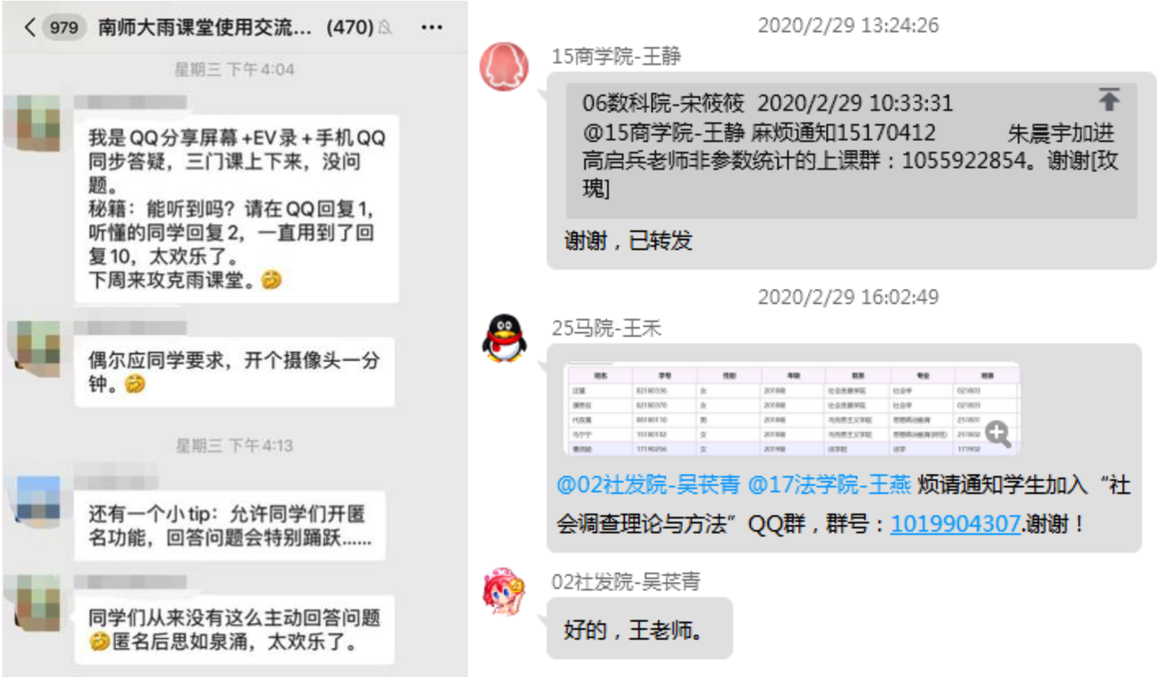Open the student table image thumbnail
This screenshot has width=1174, height=677.
(791, 409)
